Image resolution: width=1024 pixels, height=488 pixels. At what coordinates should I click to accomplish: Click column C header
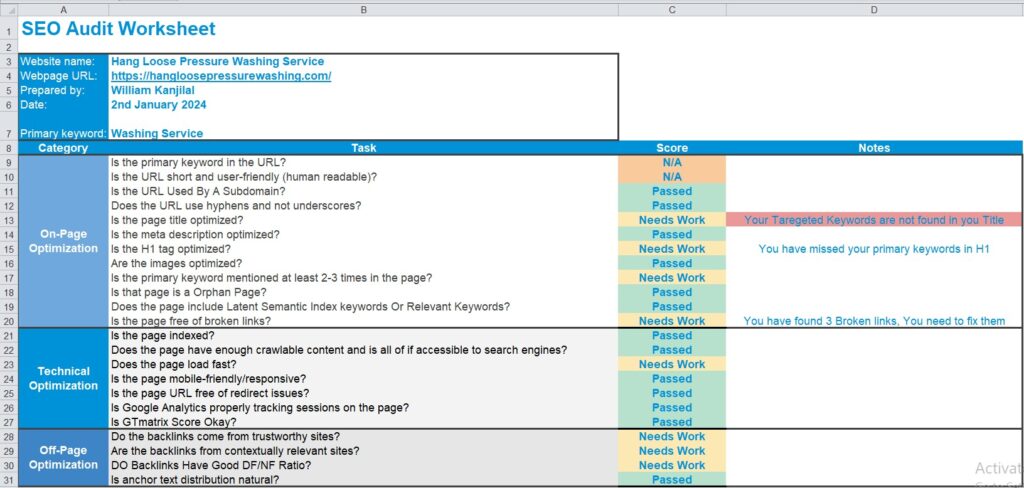[672, 10]
